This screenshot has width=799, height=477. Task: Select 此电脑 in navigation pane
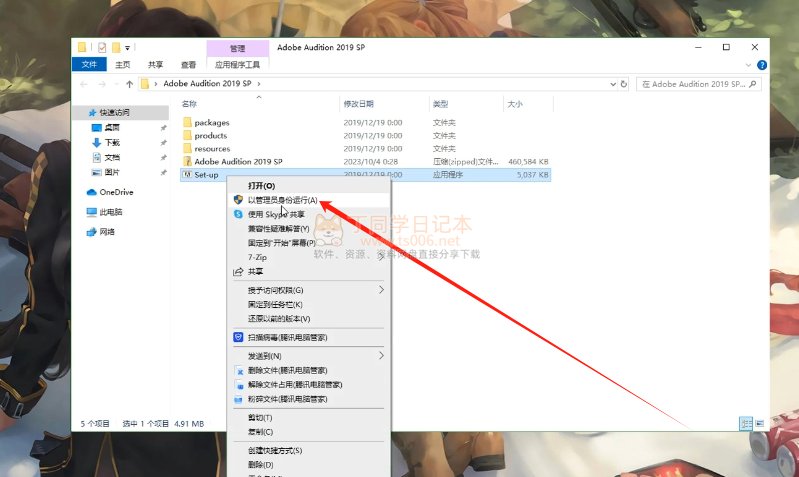[x=111, y=212]
